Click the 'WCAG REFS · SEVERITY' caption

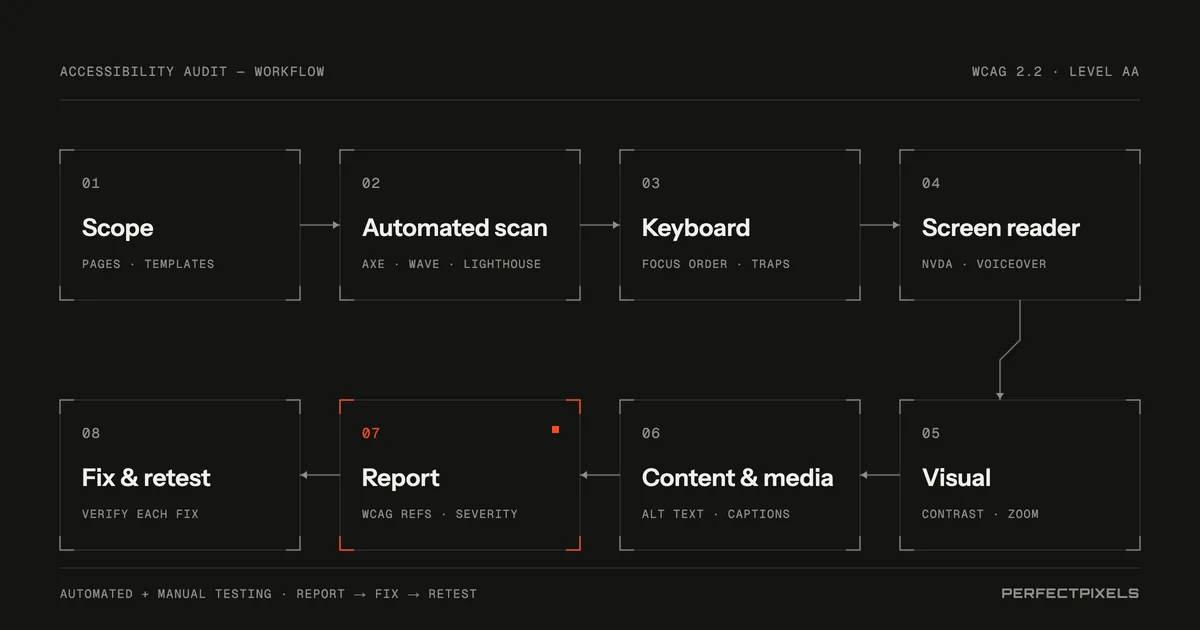440,514
